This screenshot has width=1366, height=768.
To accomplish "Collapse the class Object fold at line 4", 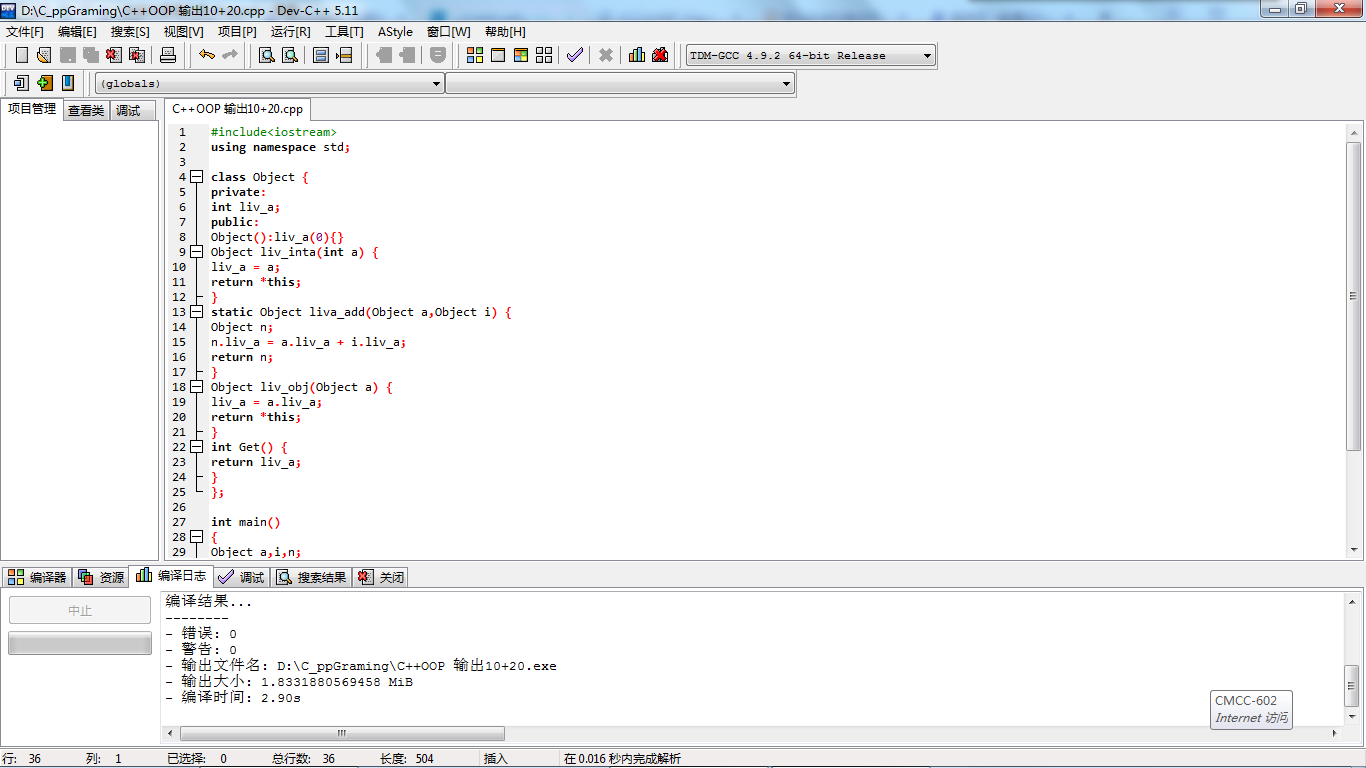I will pyautogui.click(x=197, y=177).
